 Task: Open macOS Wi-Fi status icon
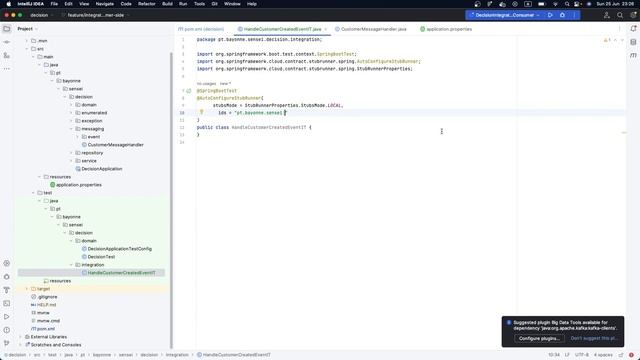point(555,4)
